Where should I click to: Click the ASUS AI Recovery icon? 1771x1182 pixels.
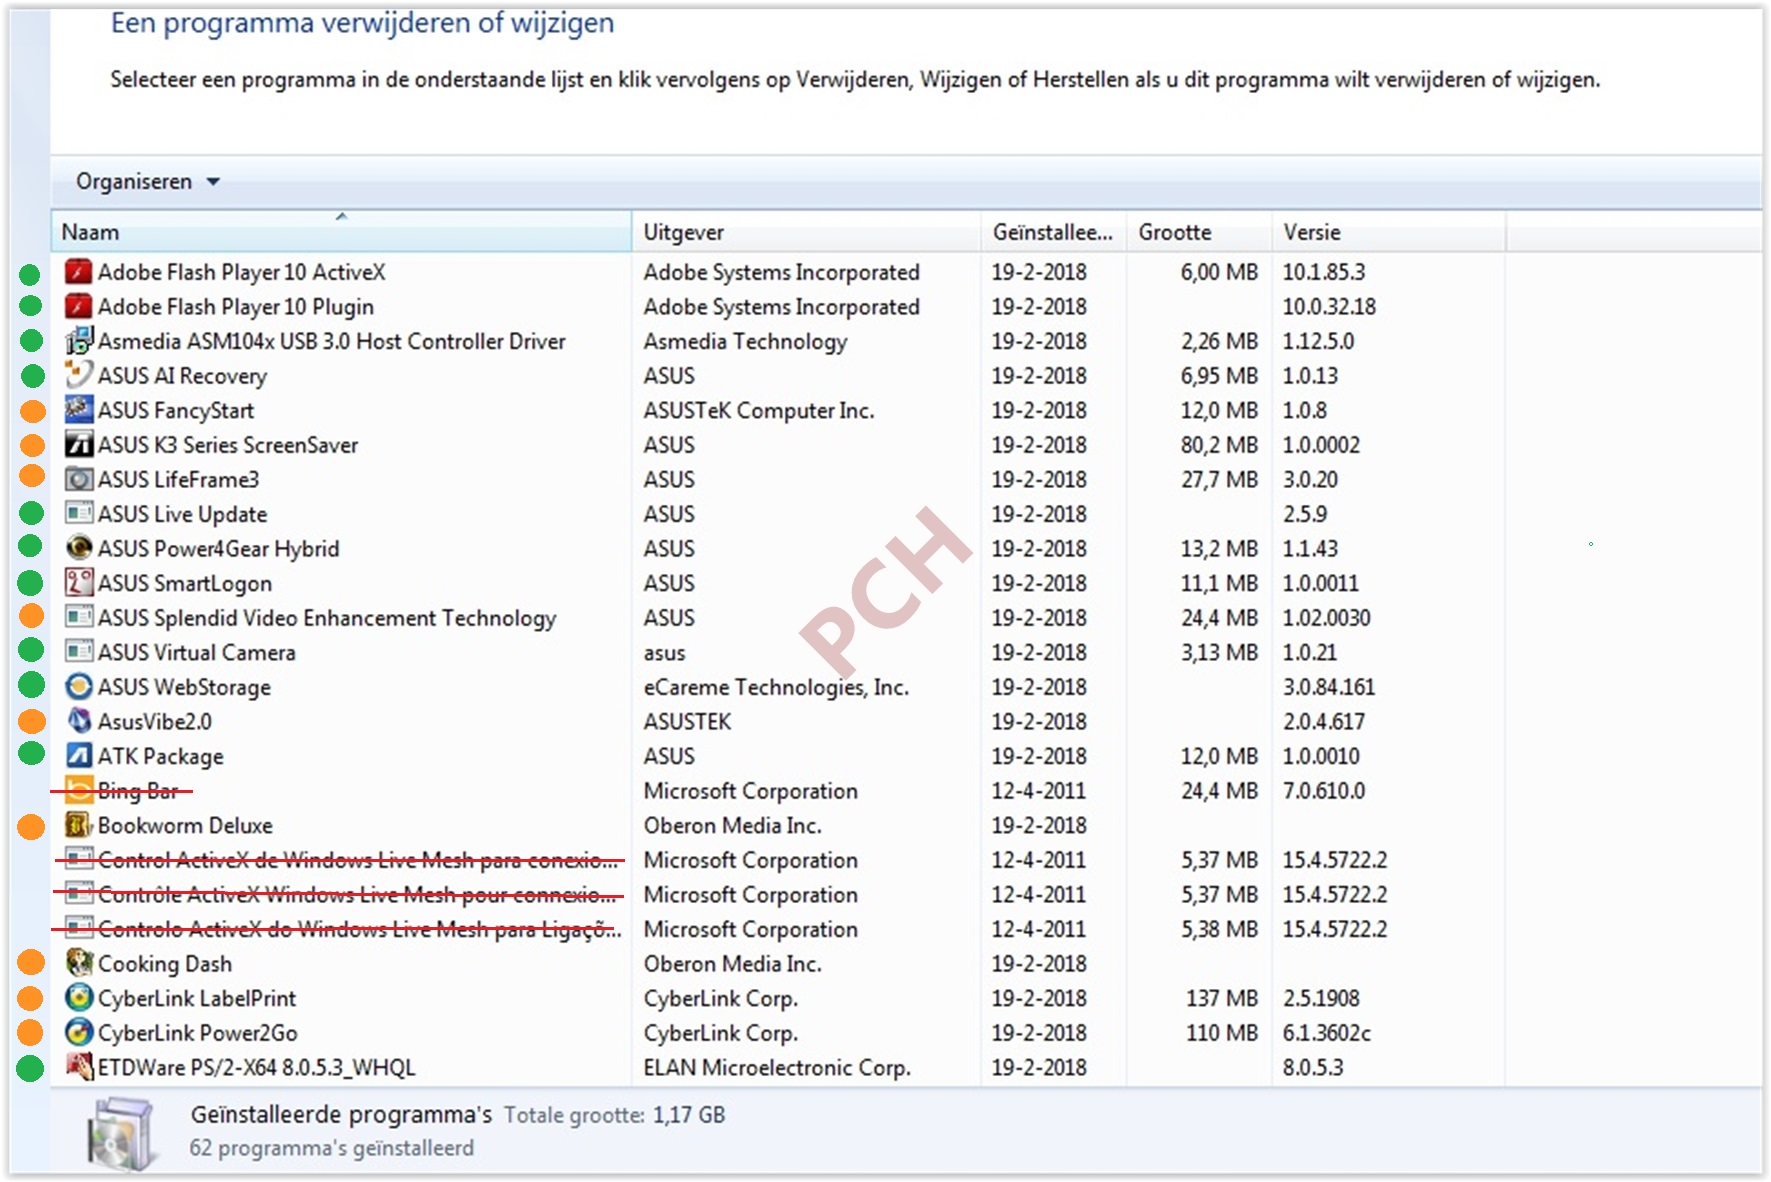point(78,375)
